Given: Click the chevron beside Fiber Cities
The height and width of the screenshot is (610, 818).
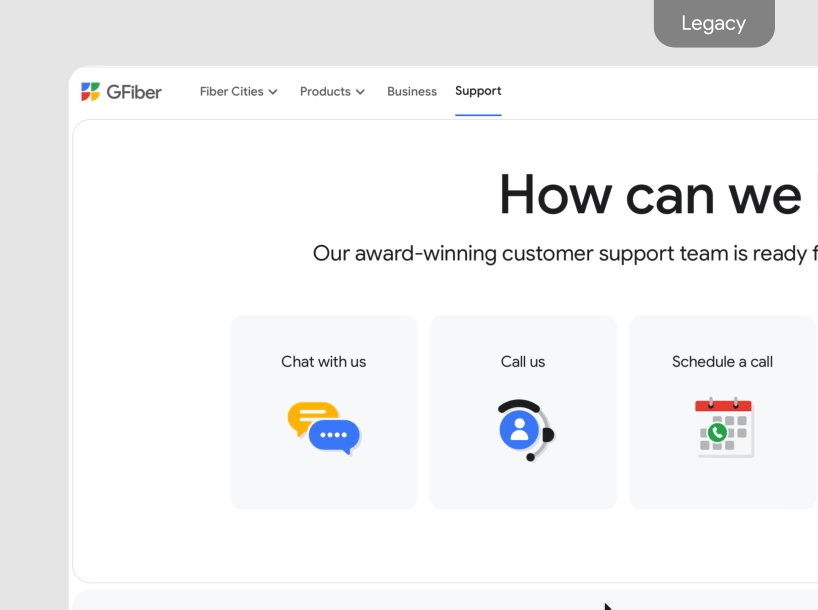Looking at the screenshot, I should (x=273, y=92).
